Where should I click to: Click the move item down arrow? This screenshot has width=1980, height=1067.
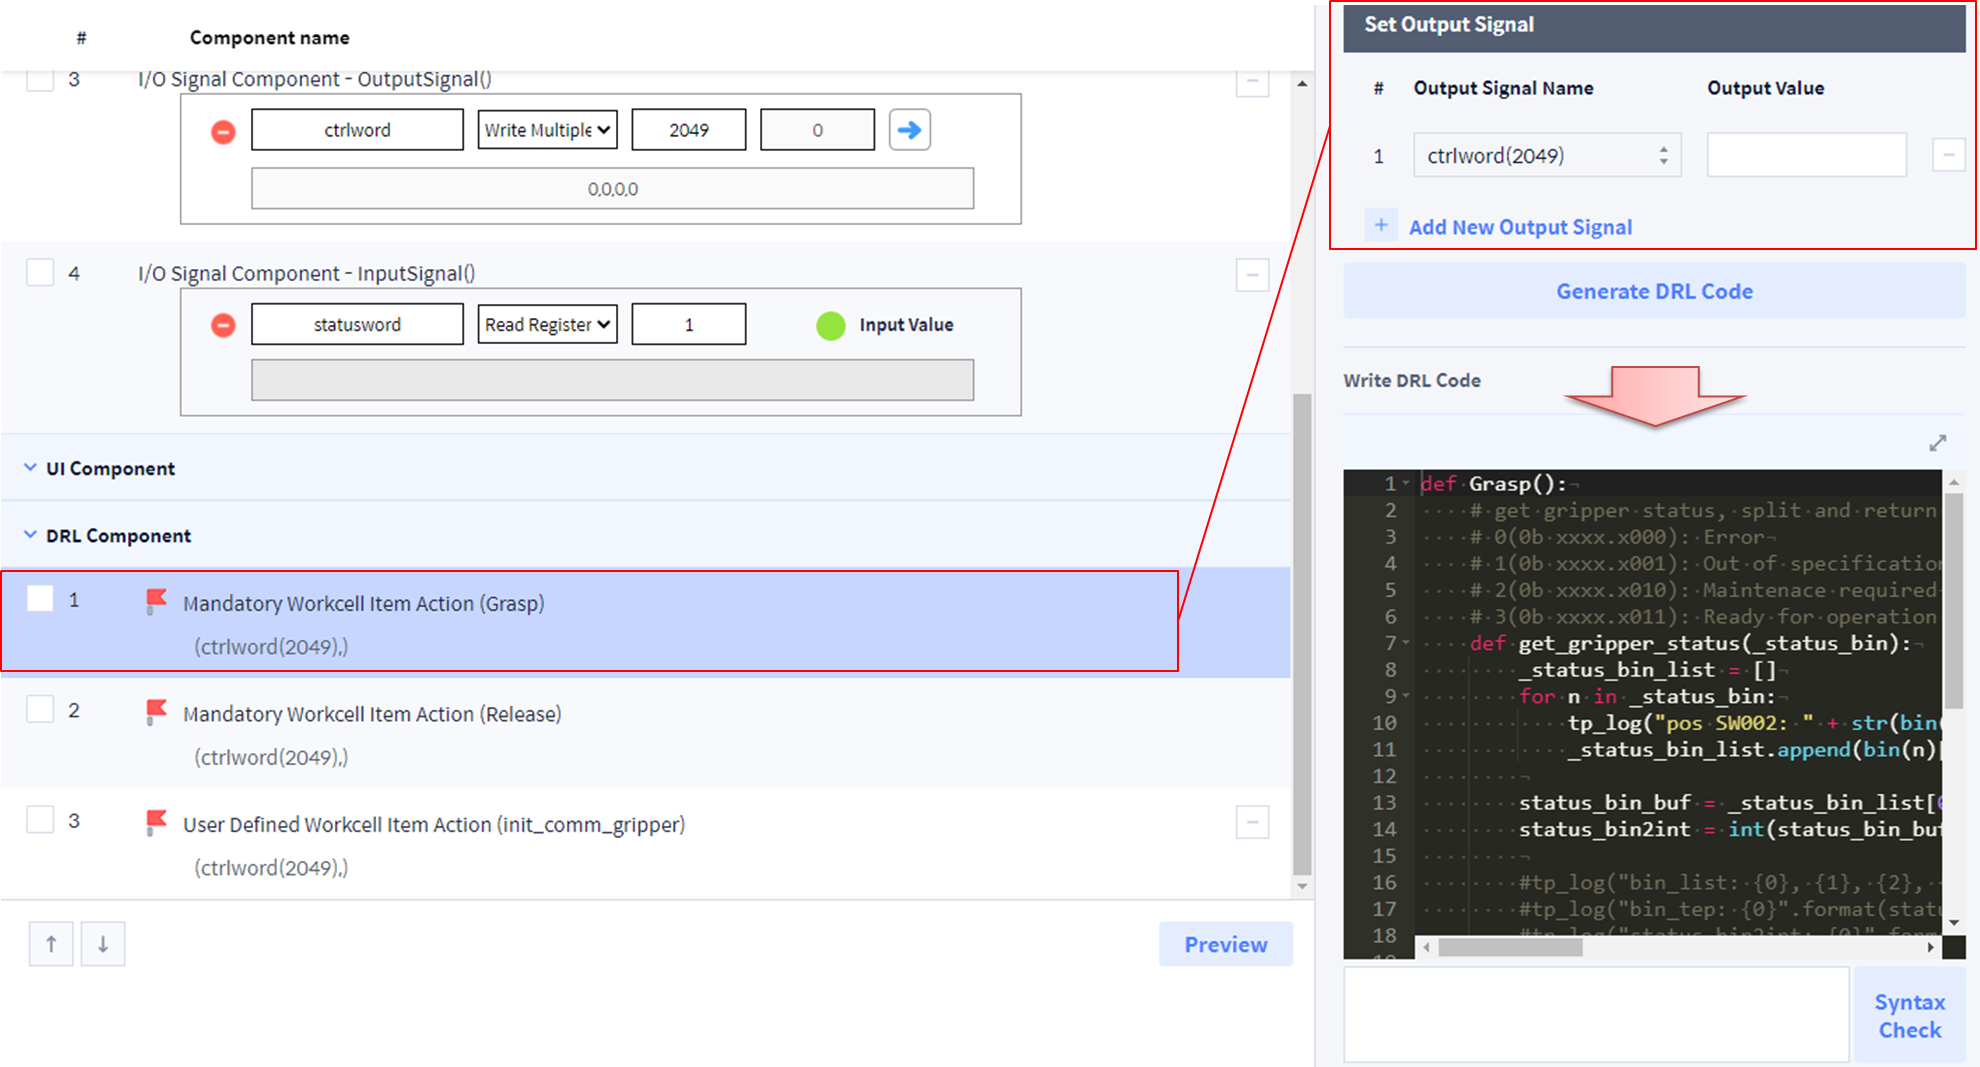pyautogui.click(x=103, y=944)
